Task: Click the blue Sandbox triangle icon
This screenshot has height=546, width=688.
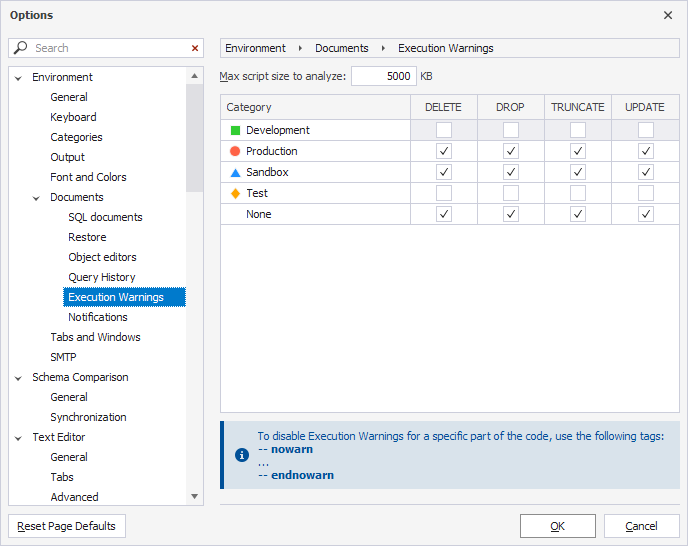Action: click(235, 172)
